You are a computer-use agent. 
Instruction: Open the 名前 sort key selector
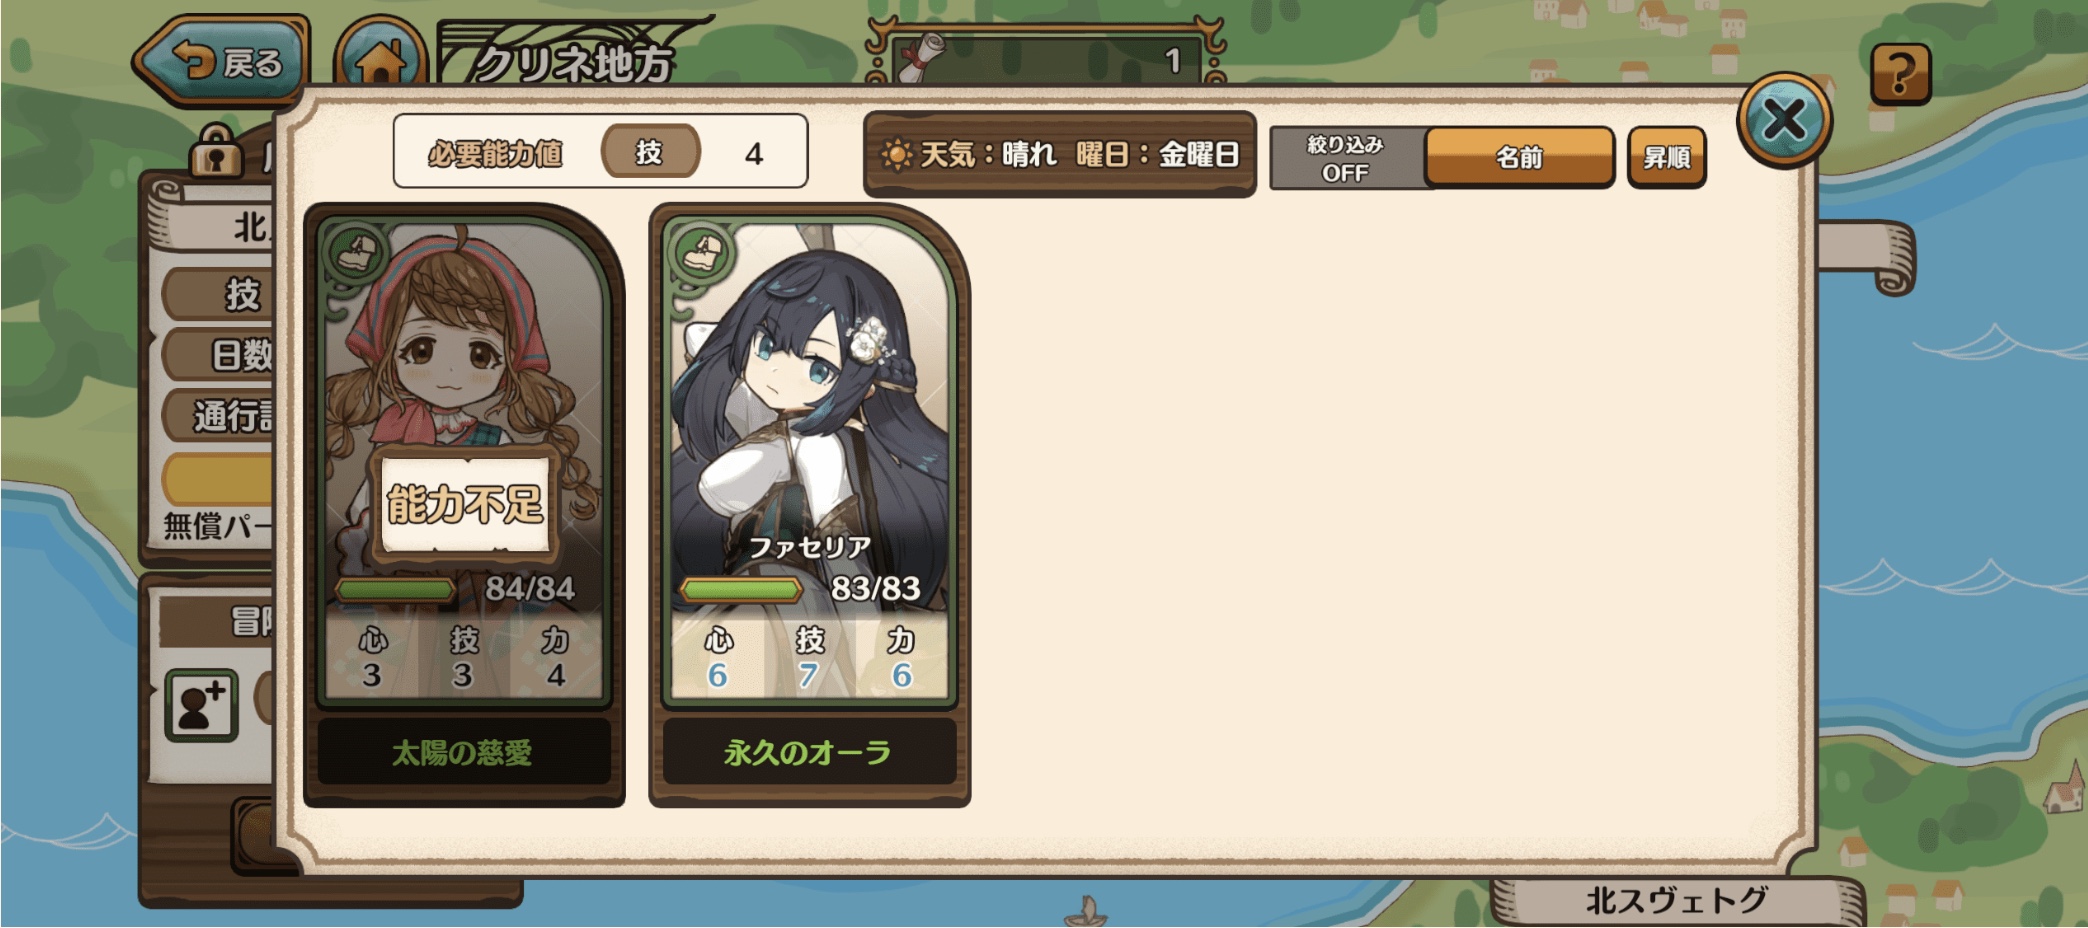tap(1519, 157)
